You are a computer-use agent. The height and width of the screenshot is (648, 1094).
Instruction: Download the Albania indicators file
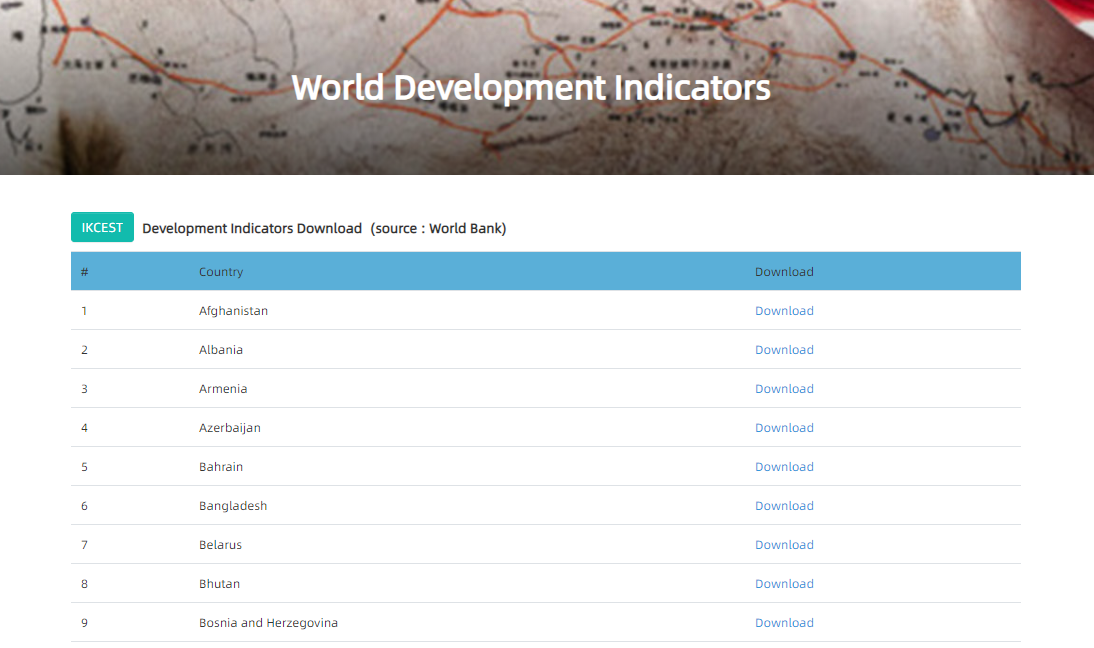(784, 350)
